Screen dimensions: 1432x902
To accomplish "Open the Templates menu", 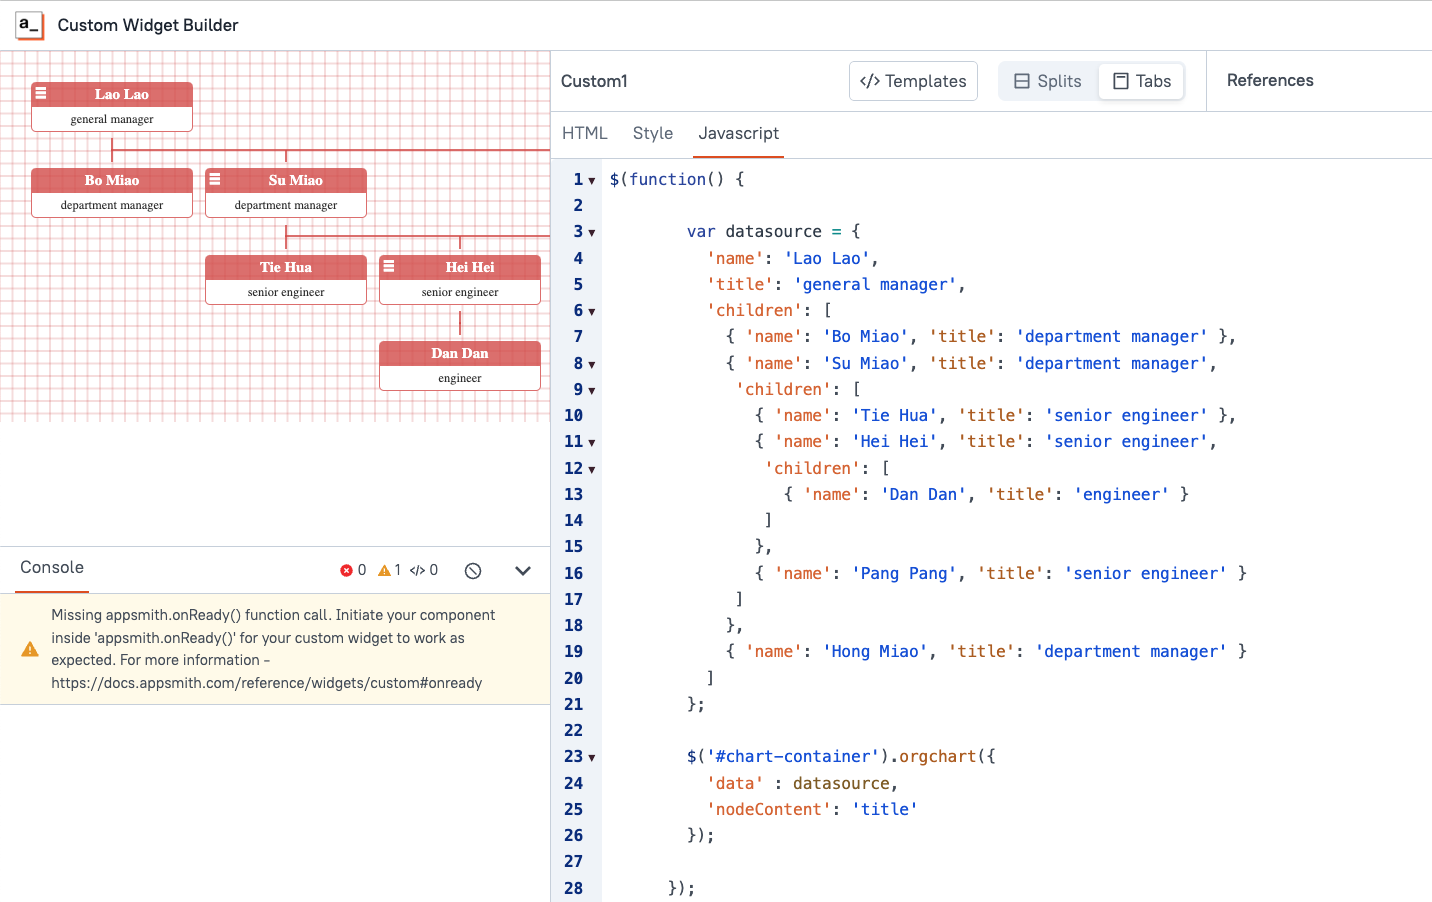I will click(913, 81).
